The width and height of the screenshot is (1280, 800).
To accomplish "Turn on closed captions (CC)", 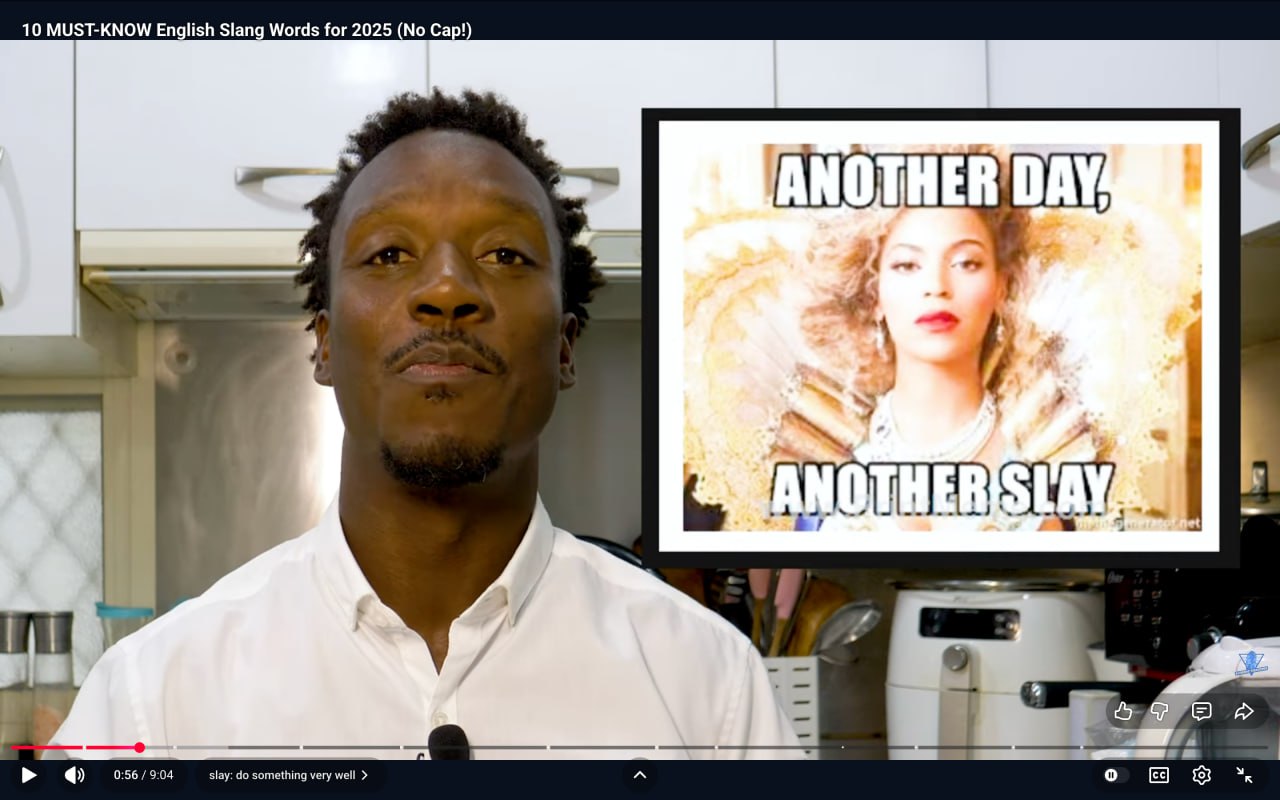I will (x=1159, y=775).
